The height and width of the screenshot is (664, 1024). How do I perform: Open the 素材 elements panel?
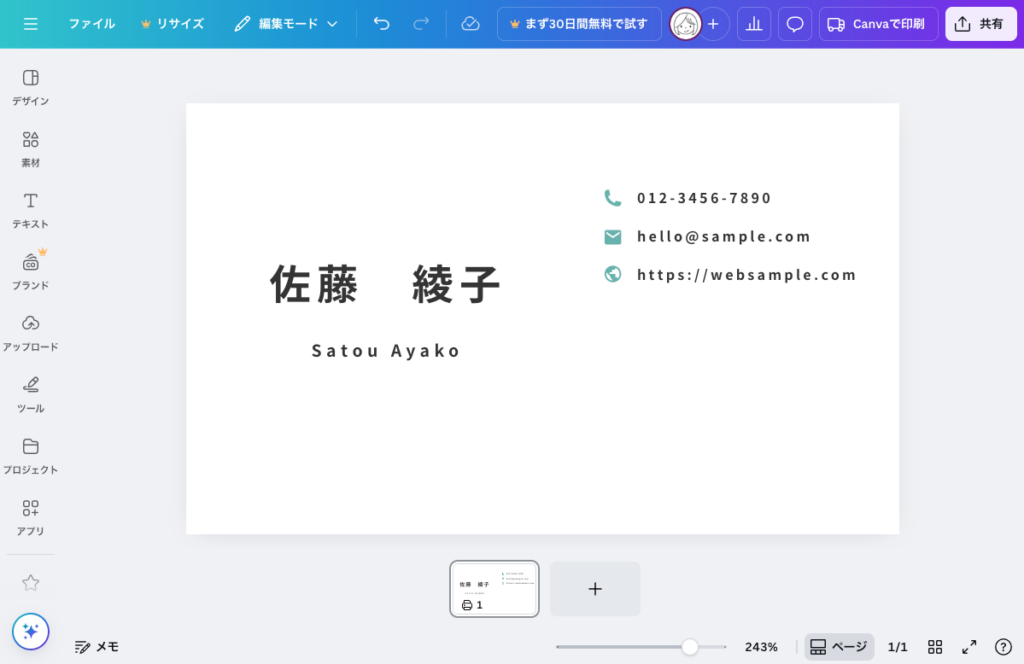pyautogui.click(x=30, y=148)
